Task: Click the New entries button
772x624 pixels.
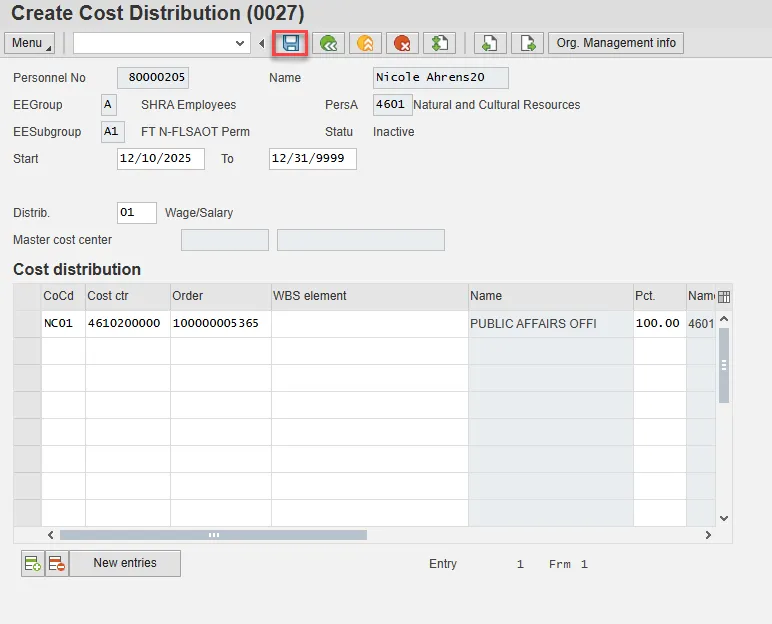Action: click(125, 564)
